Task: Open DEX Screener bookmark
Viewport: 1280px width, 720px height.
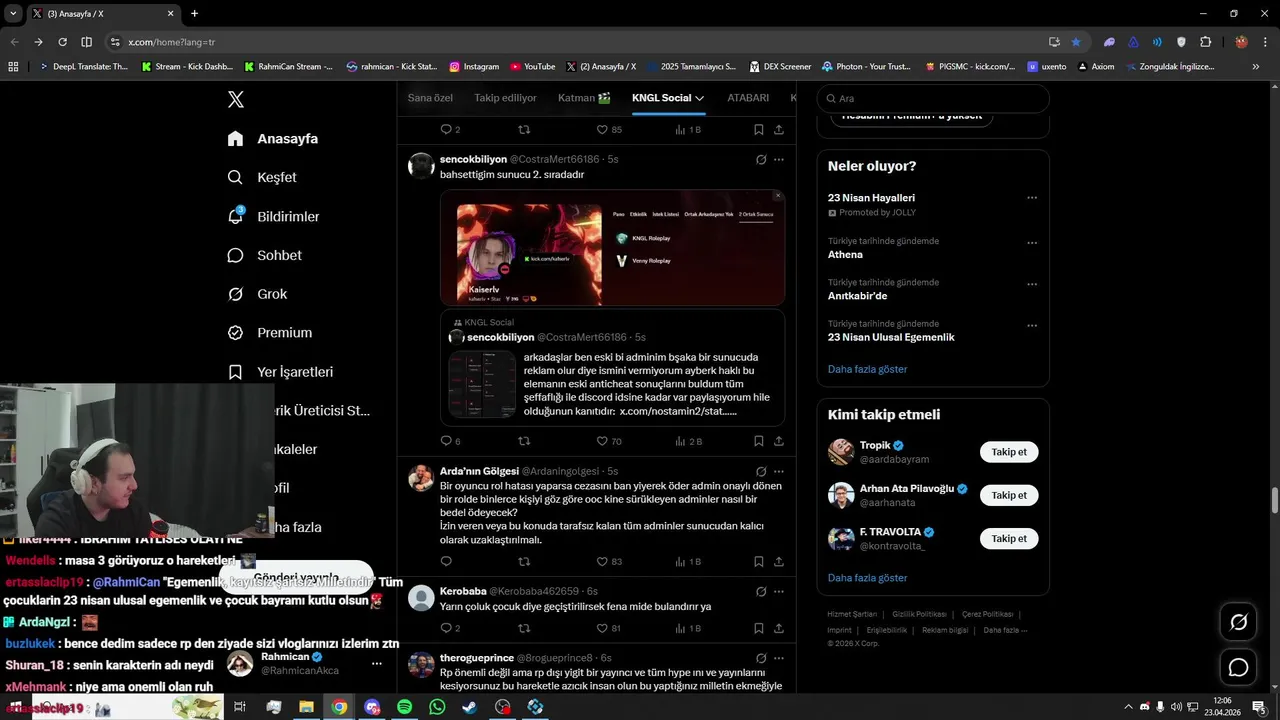Action: (779, 67)
